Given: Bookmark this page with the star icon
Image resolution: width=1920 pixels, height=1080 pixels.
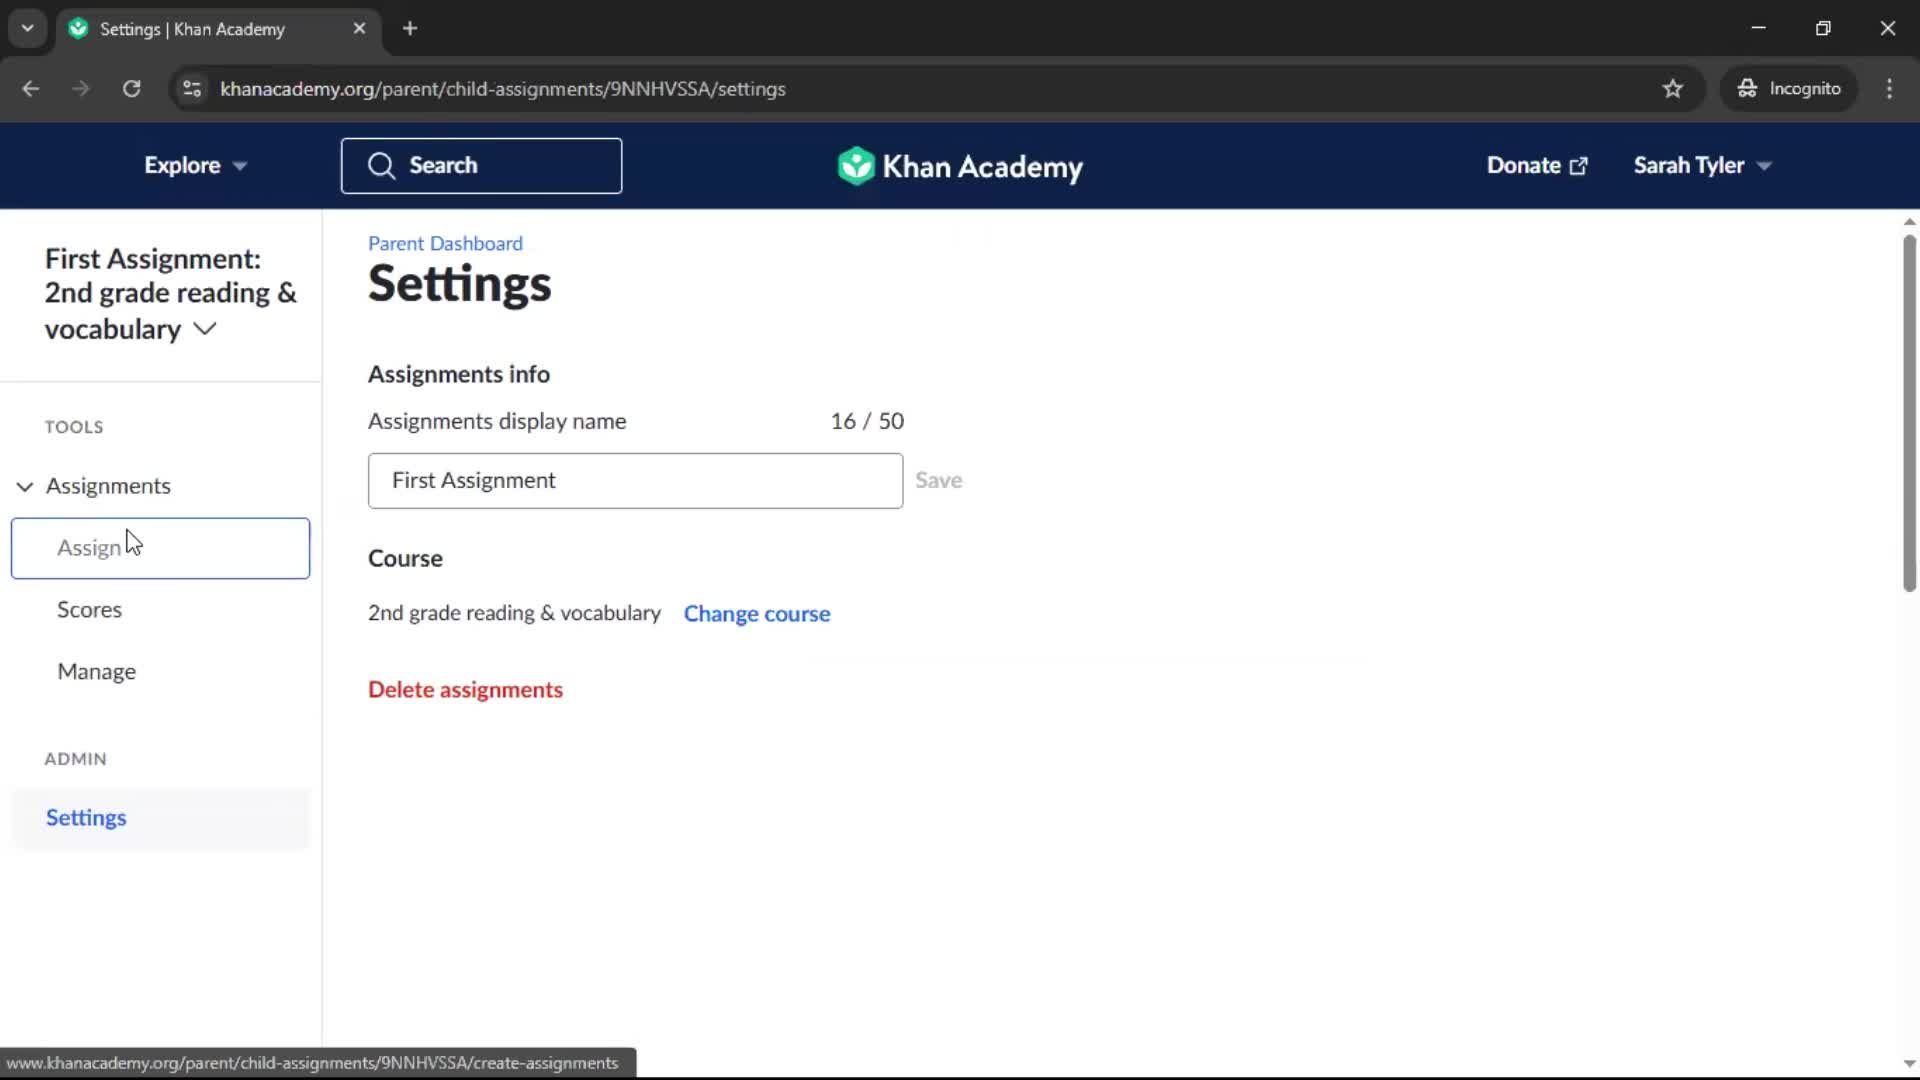Looking at the screenshot, I should pyautogui.click(x=1672, y=88).
